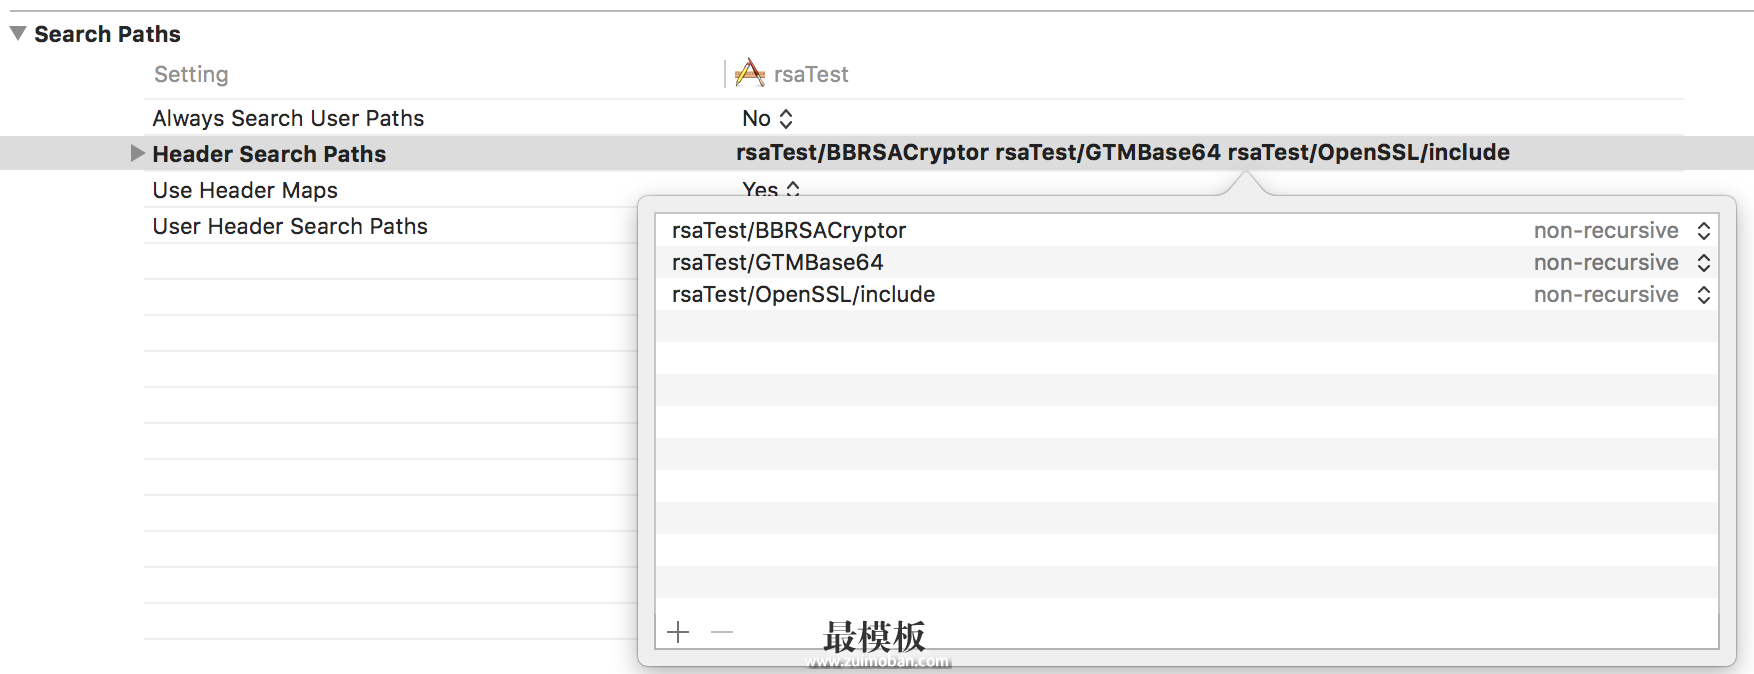Select the rsaTest/OpenSSL/include path entry
The height and width of the screenshot is (674, 1754).
pyautogui.click(x=803, y=295)
